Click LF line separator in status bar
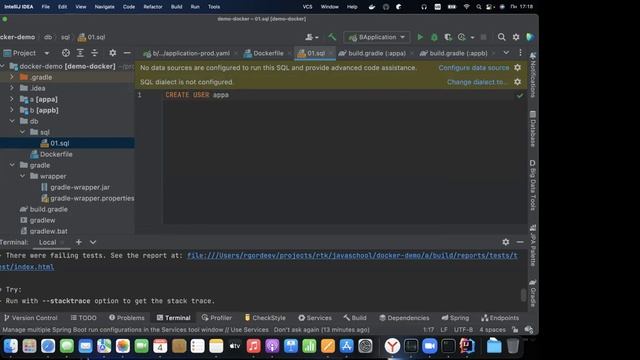This screenshot has height=360, width=640. (x=444, y=330)
